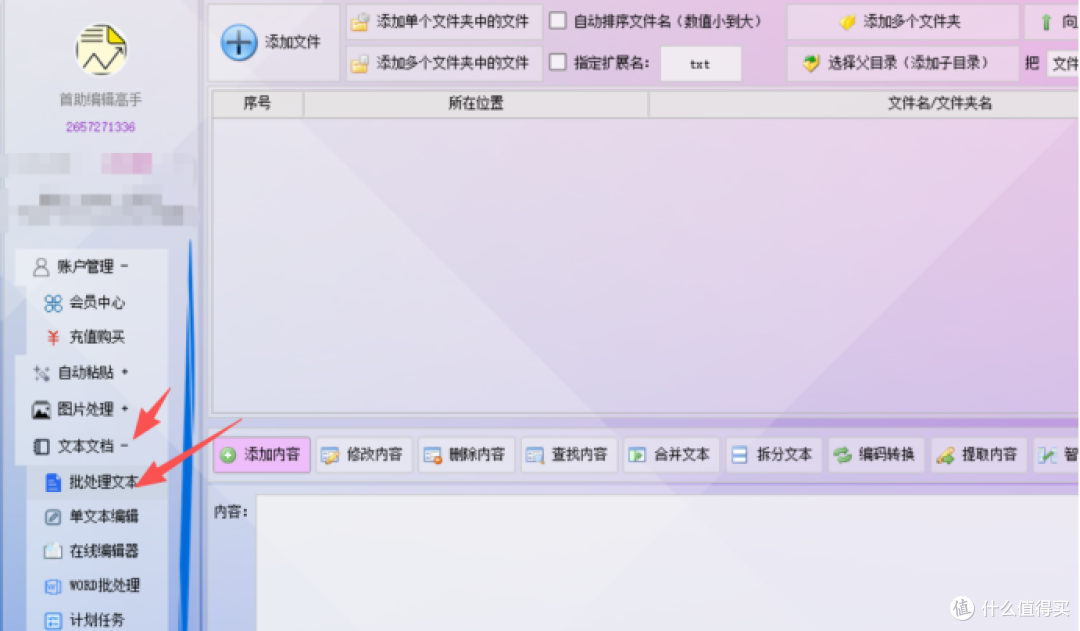This screenshot has width=1080, height=631.
Task: Click the green plus icon on 添加内容
Action: (x=228, y=455)
